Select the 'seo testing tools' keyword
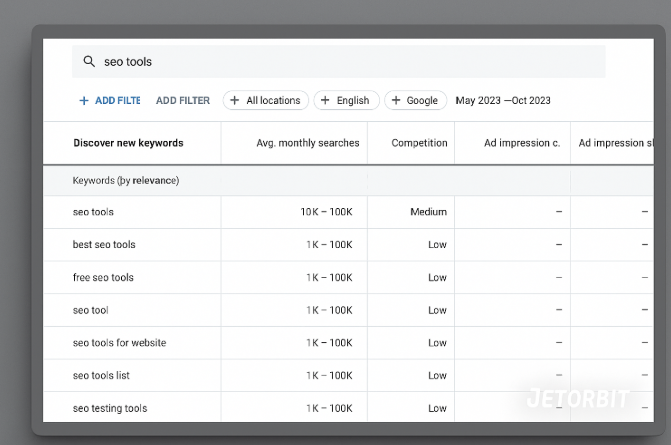The image size is (671, 445). pyautogui.click(x=110, y=408)
